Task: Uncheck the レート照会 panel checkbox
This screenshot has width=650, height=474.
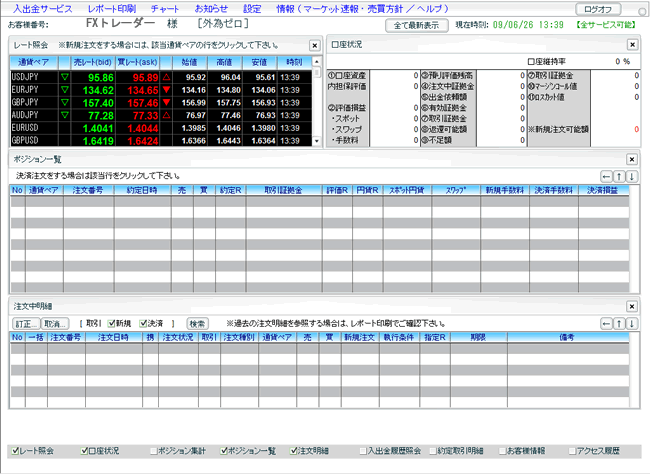Action: click(15, 451)
